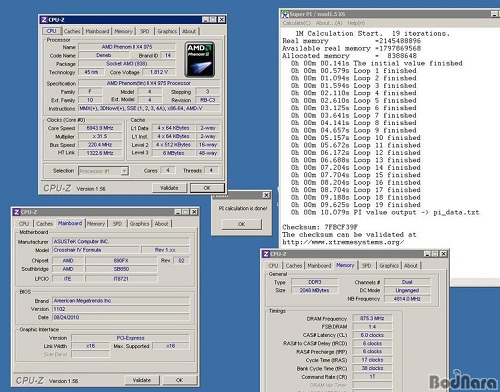Click the NB Frequency value 4814.0 MHz

407,299
